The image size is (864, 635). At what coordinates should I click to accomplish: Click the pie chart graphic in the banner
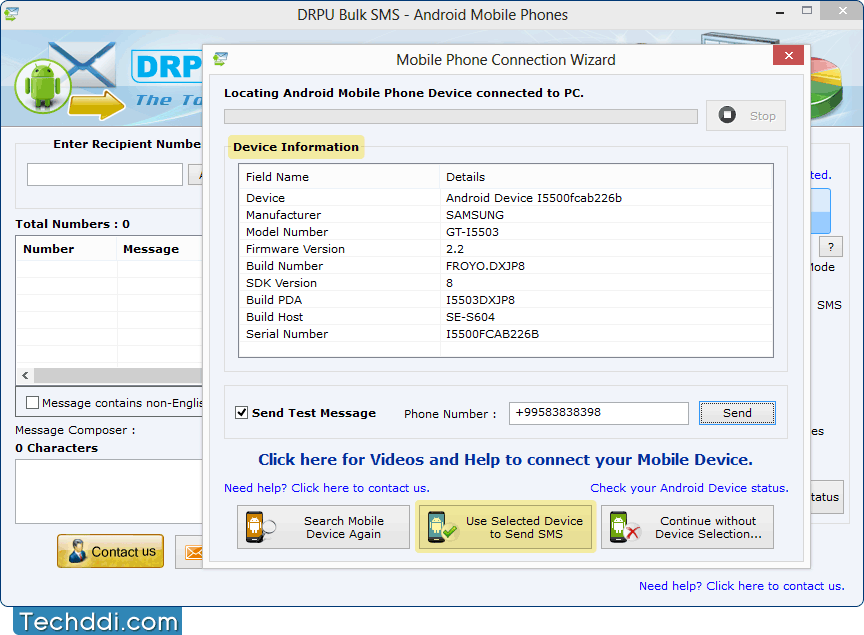[827, 88]
